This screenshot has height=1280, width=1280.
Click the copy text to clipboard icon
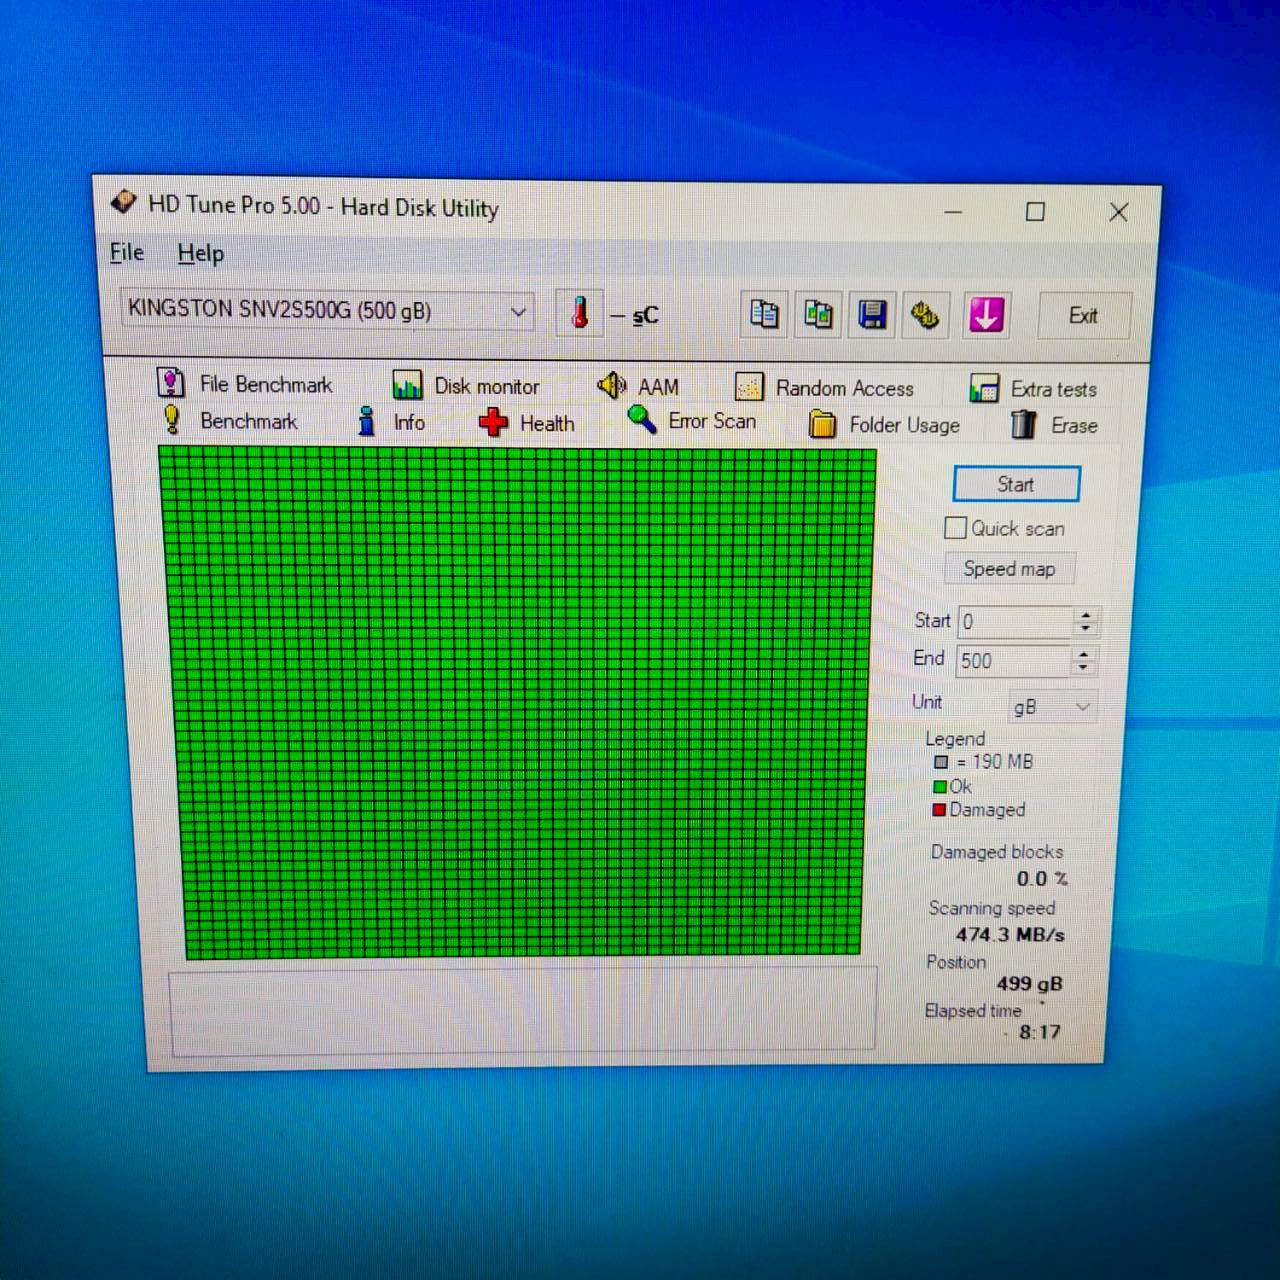(764, 315)
